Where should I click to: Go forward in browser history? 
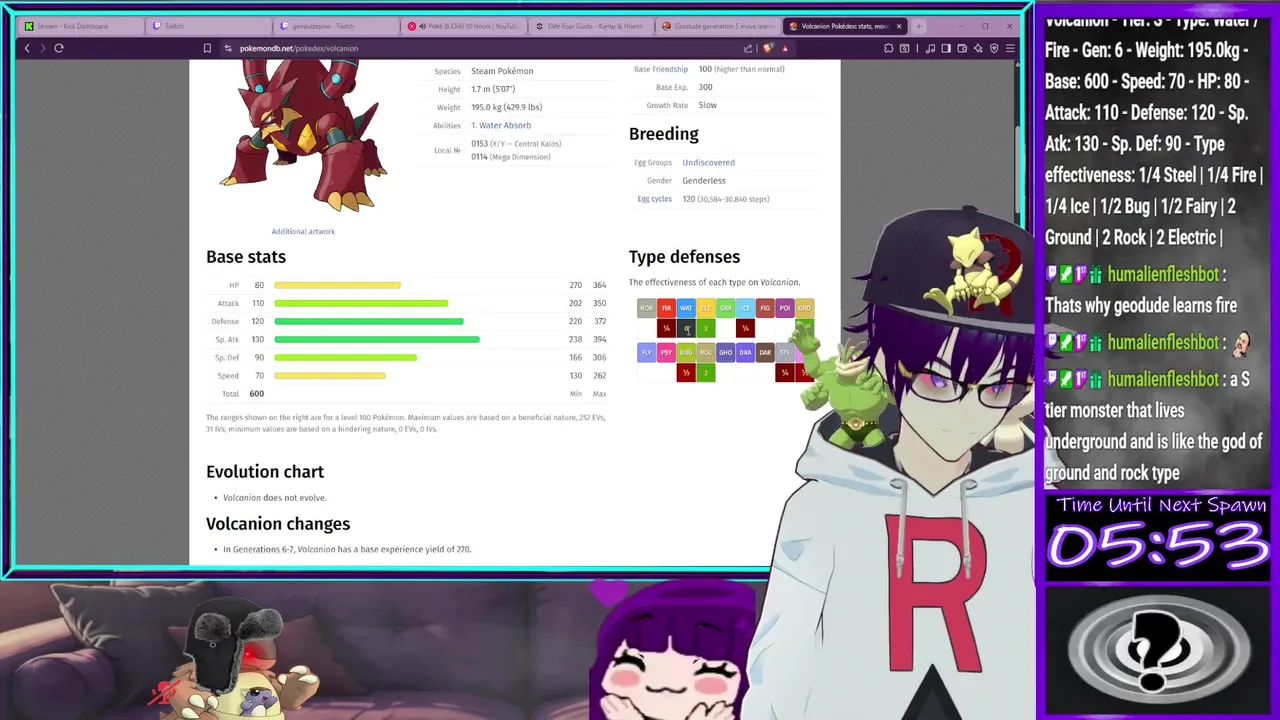pos(42,48)
